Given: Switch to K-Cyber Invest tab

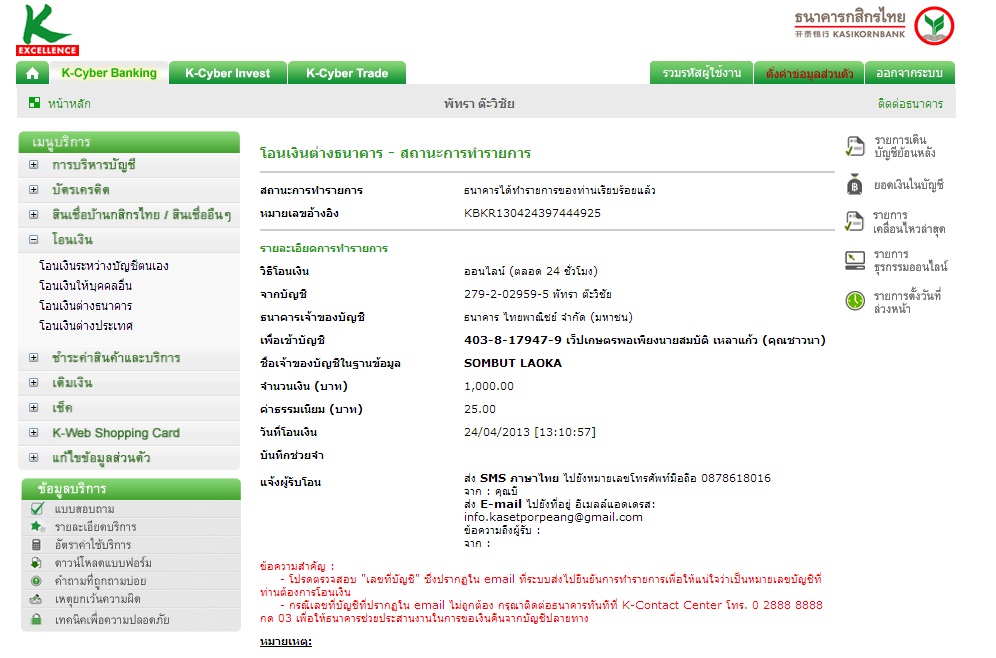Looking at the screenshot, I should 227,73.
